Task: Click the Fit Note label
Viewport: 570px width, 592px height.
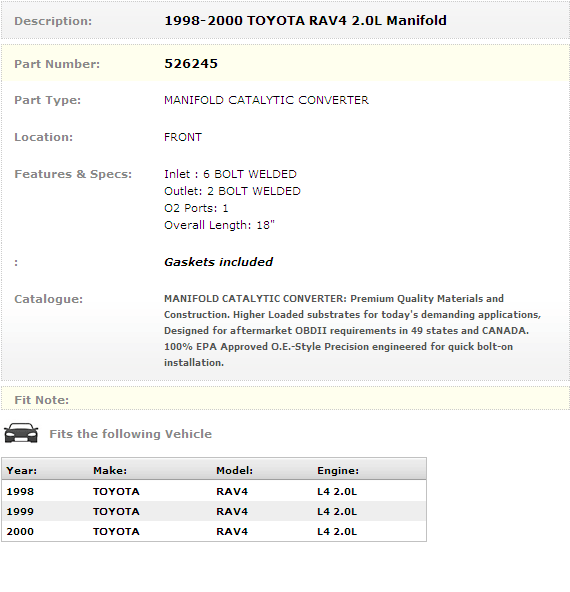Action: [x=42, y=400]
